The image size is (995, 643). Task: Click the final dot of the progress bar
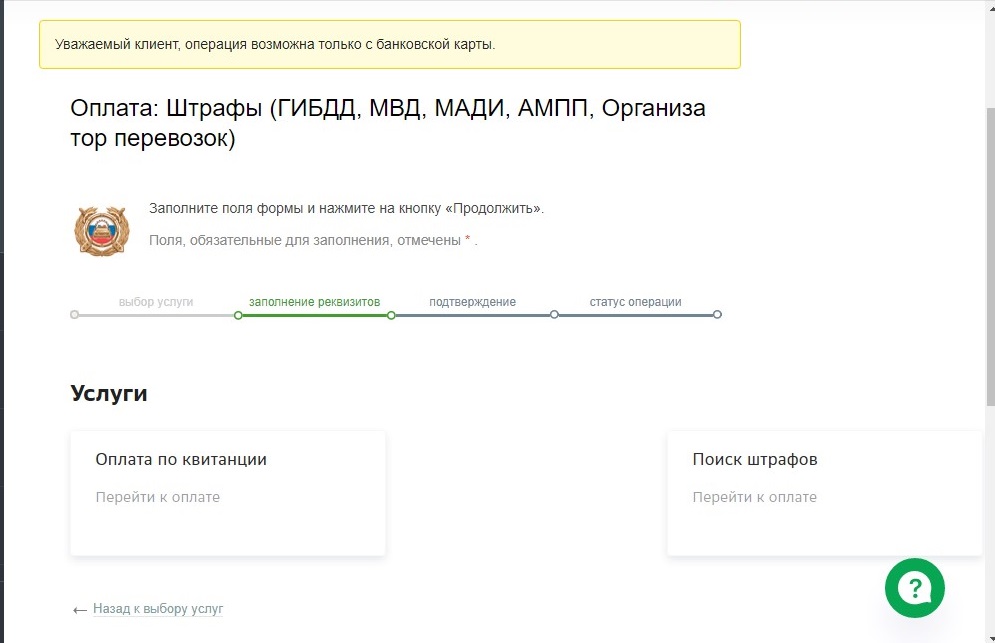717,315
